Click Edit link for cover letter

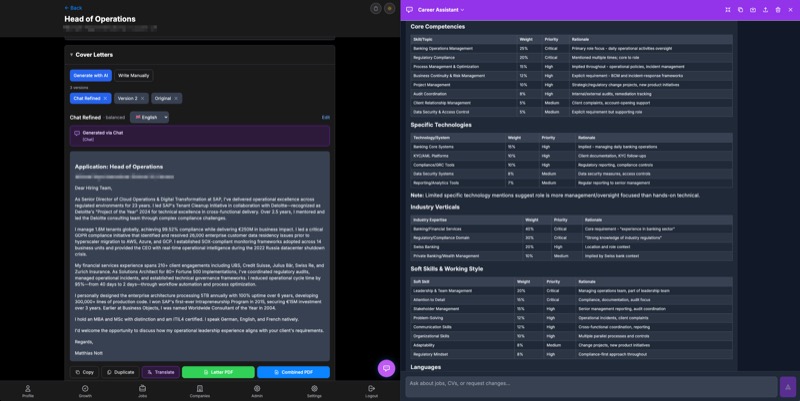click(x=326, y=117)
